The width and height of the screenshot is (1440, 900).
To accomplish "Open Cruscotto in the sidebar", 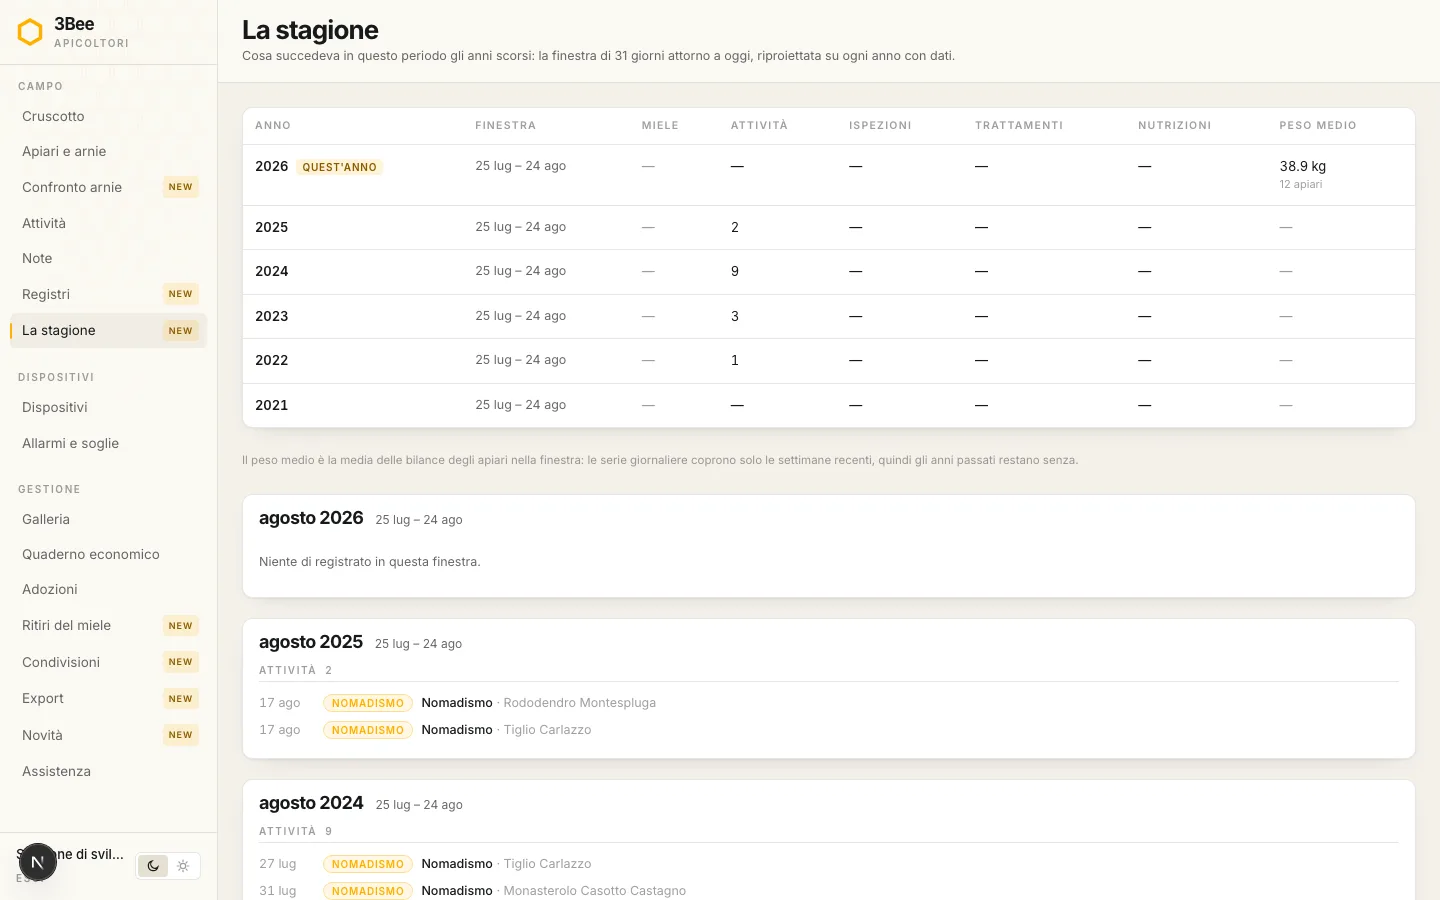I will (108, 116).
